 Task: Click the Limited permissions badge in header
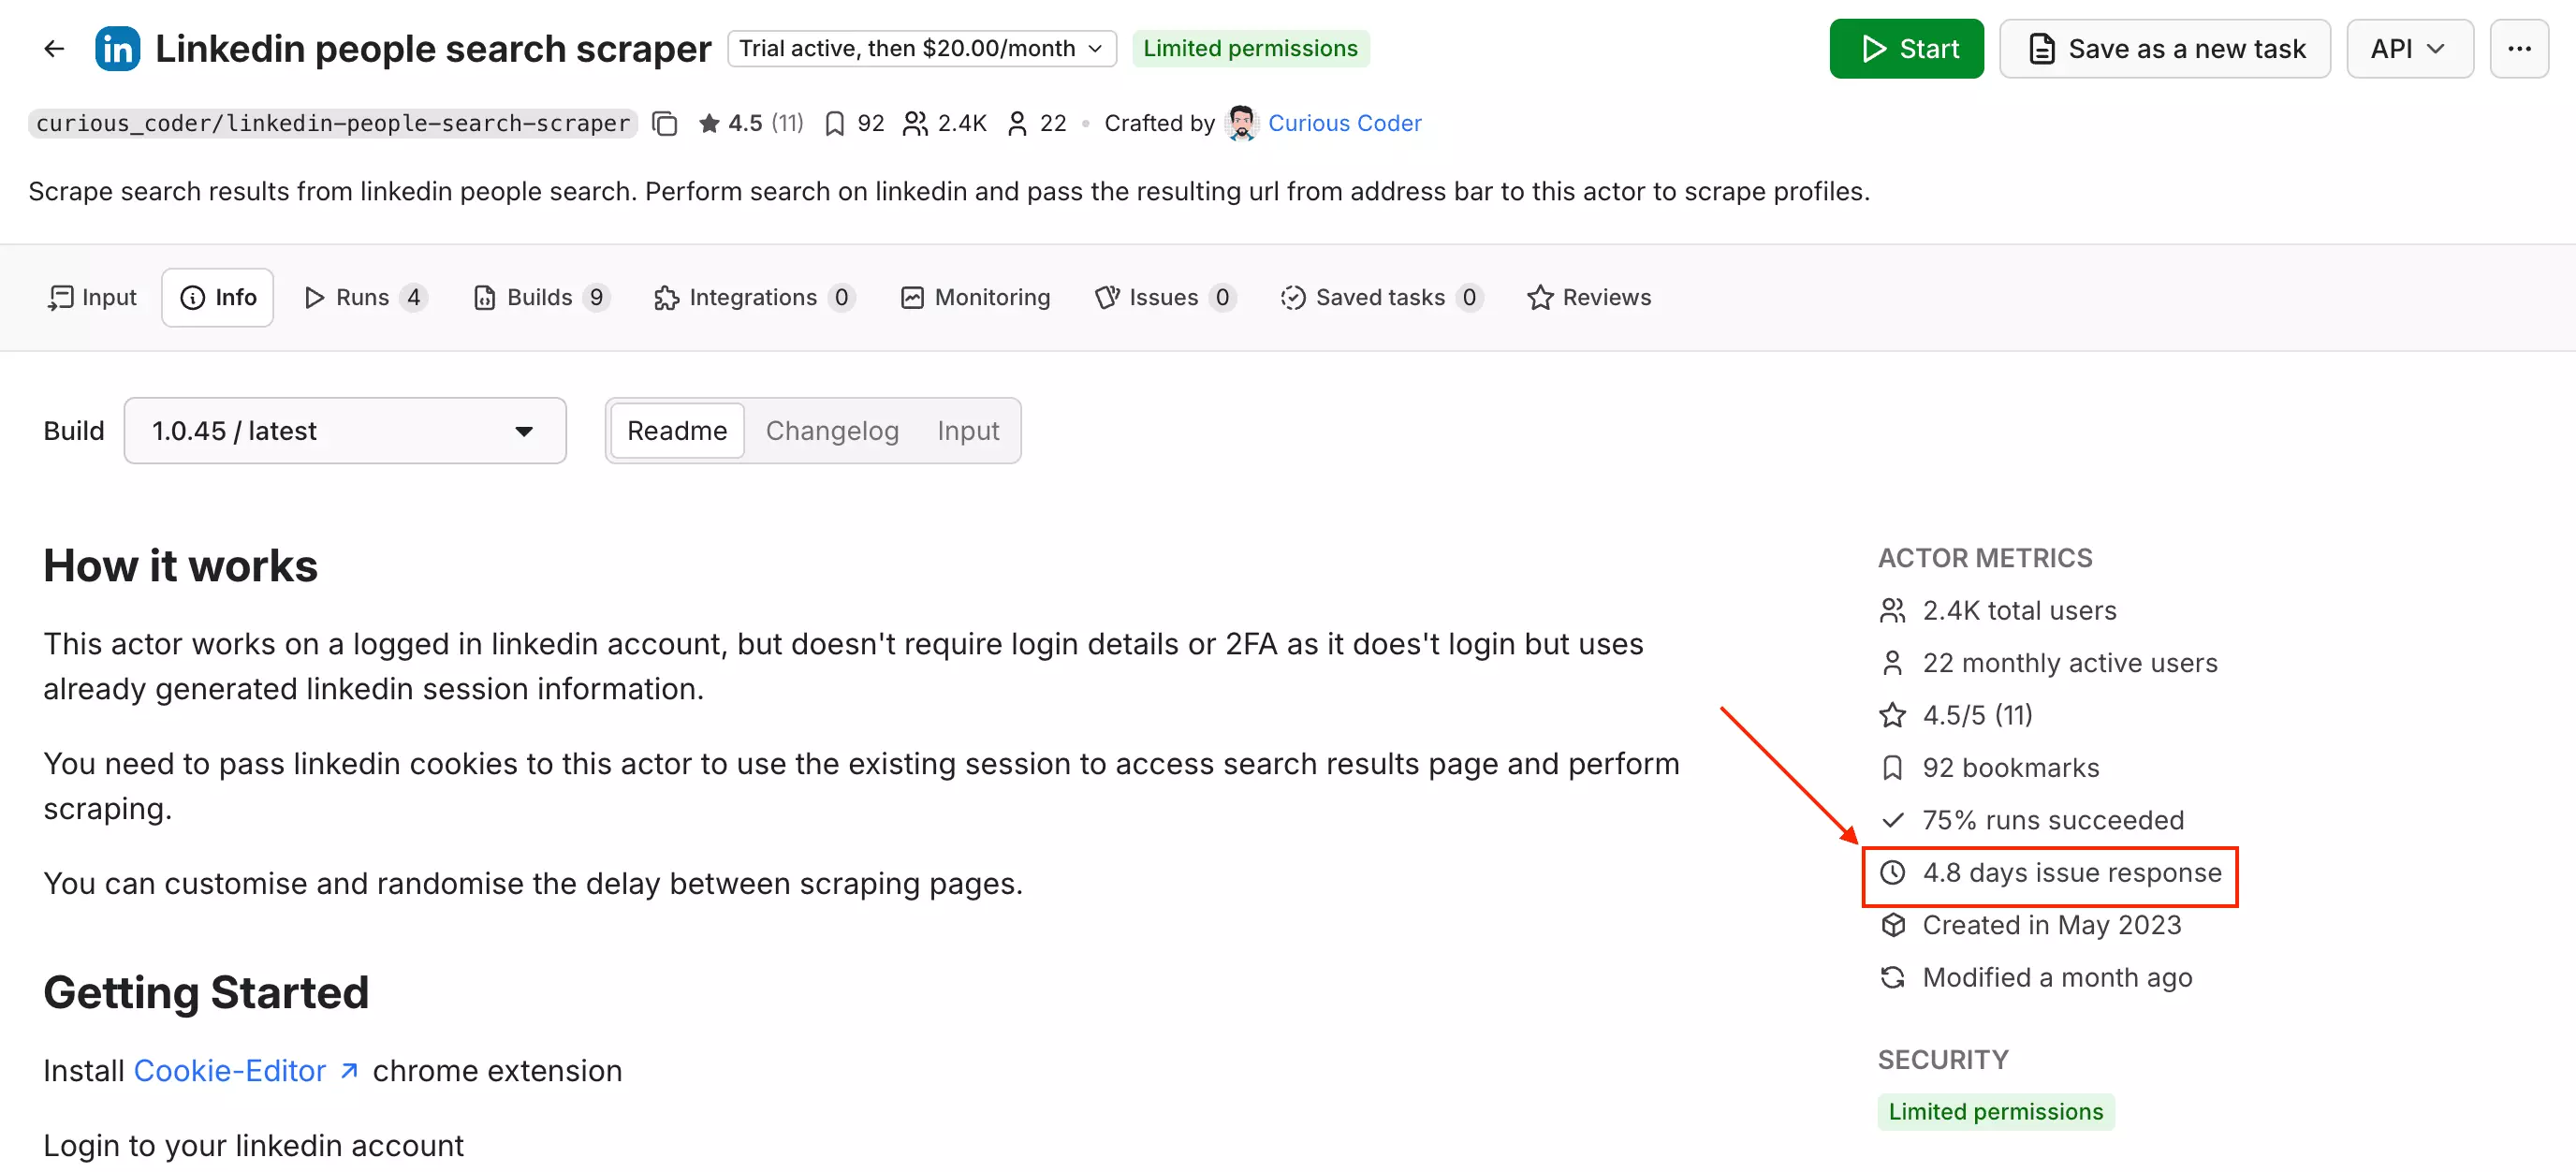1250,48
